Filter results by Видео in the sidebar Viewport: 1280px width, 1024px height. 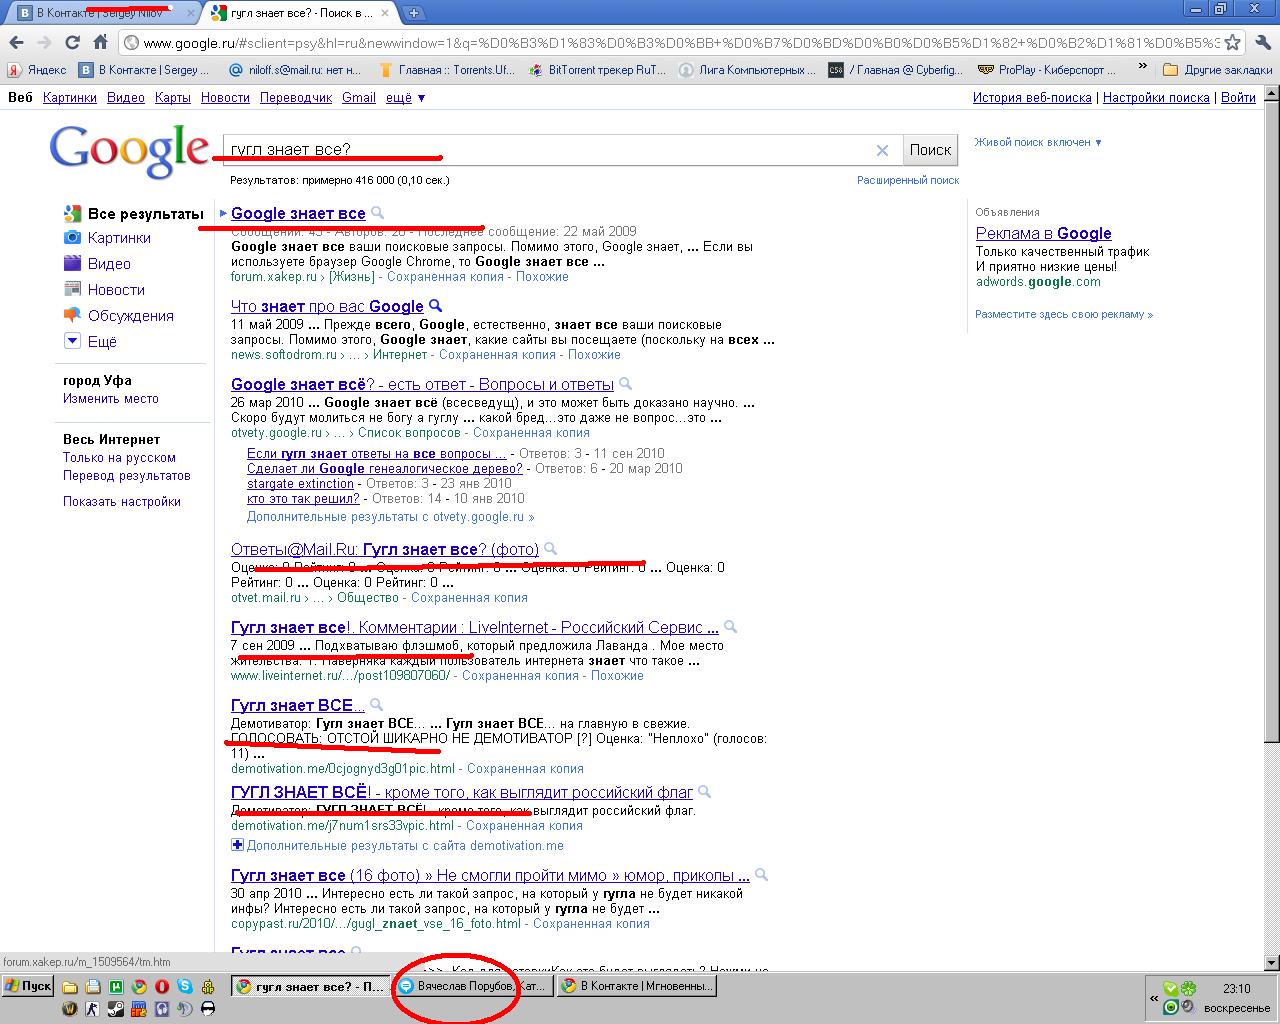tap(98, 264)
